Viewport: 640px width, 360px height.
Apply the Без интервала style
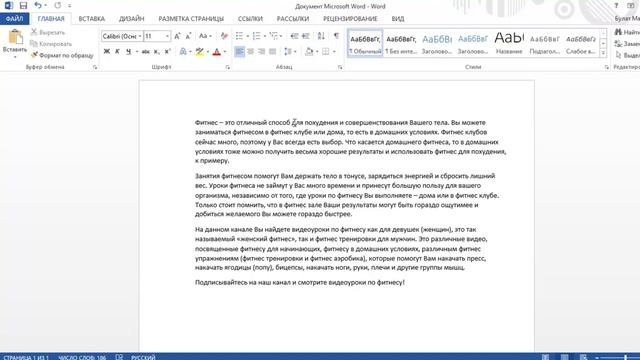point(401,43)
